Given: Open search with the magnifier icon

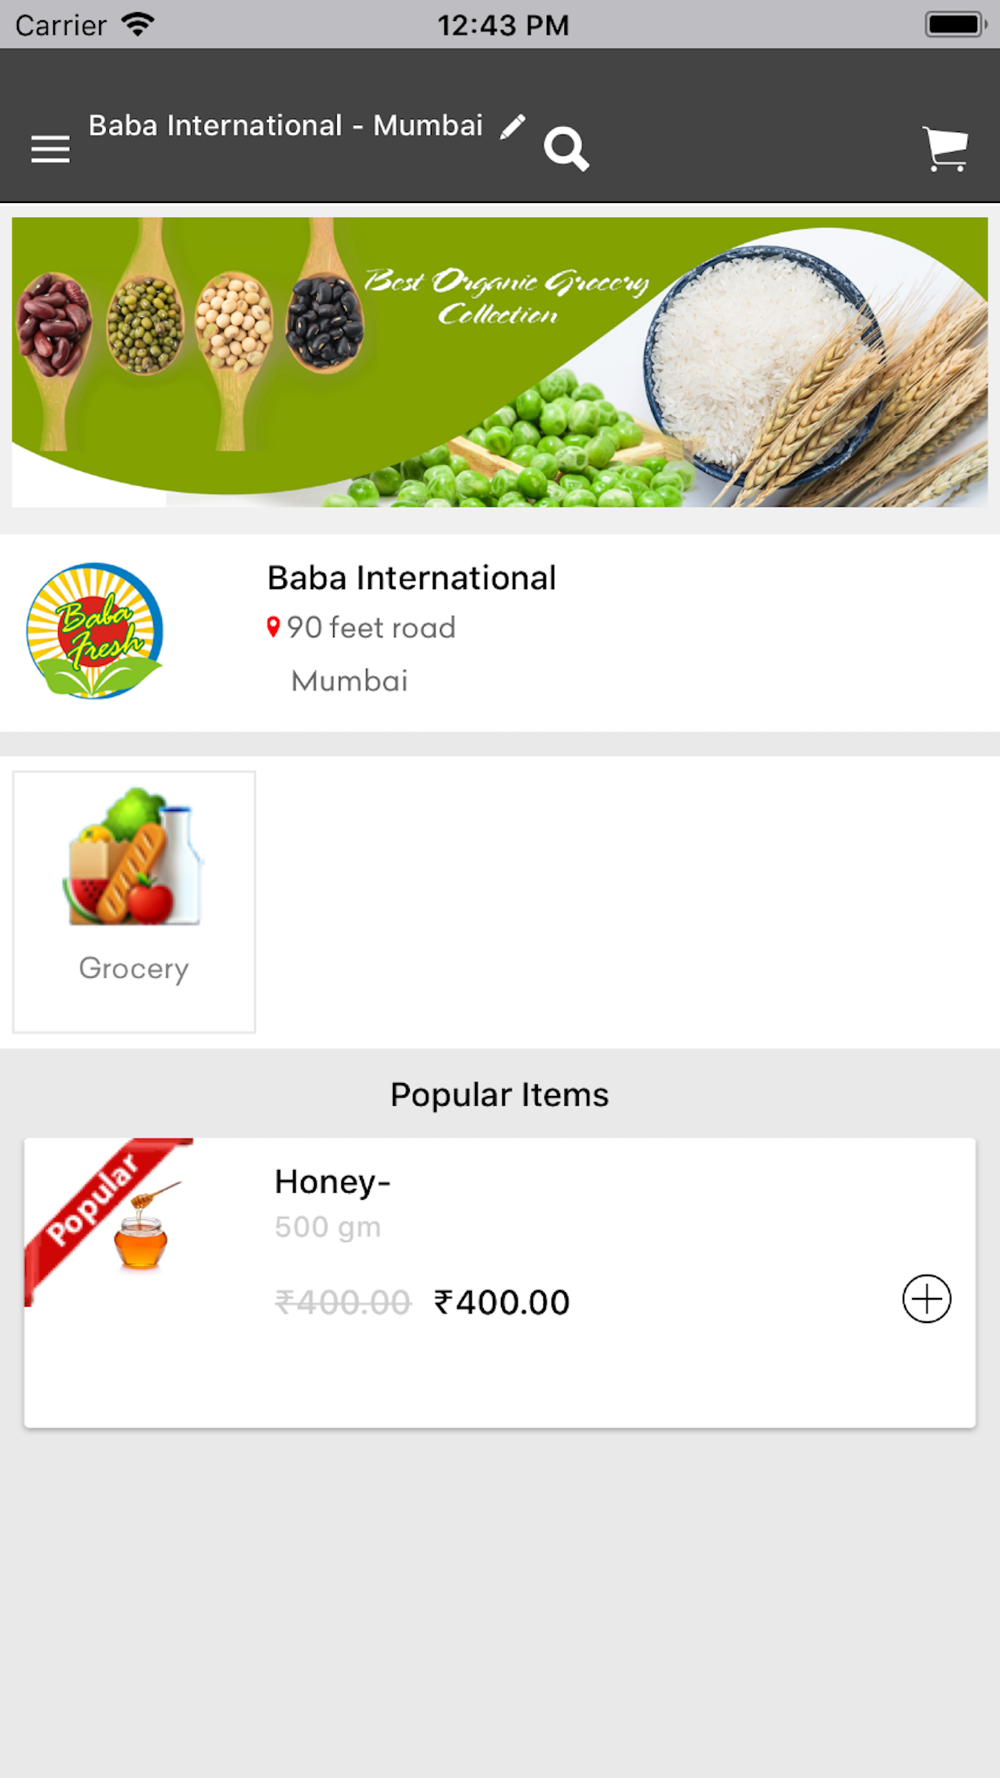Looking at the screenshot, I should click(x=566, y=149).
